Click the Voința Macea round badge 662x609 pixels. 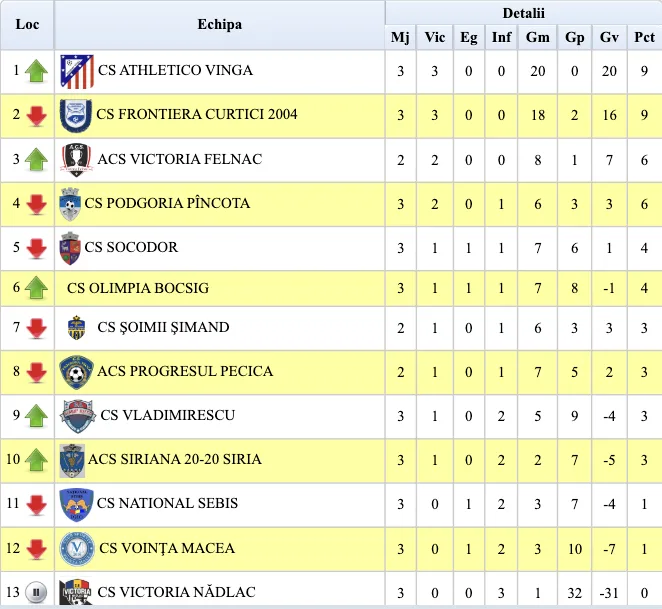(x=77, y=549)
